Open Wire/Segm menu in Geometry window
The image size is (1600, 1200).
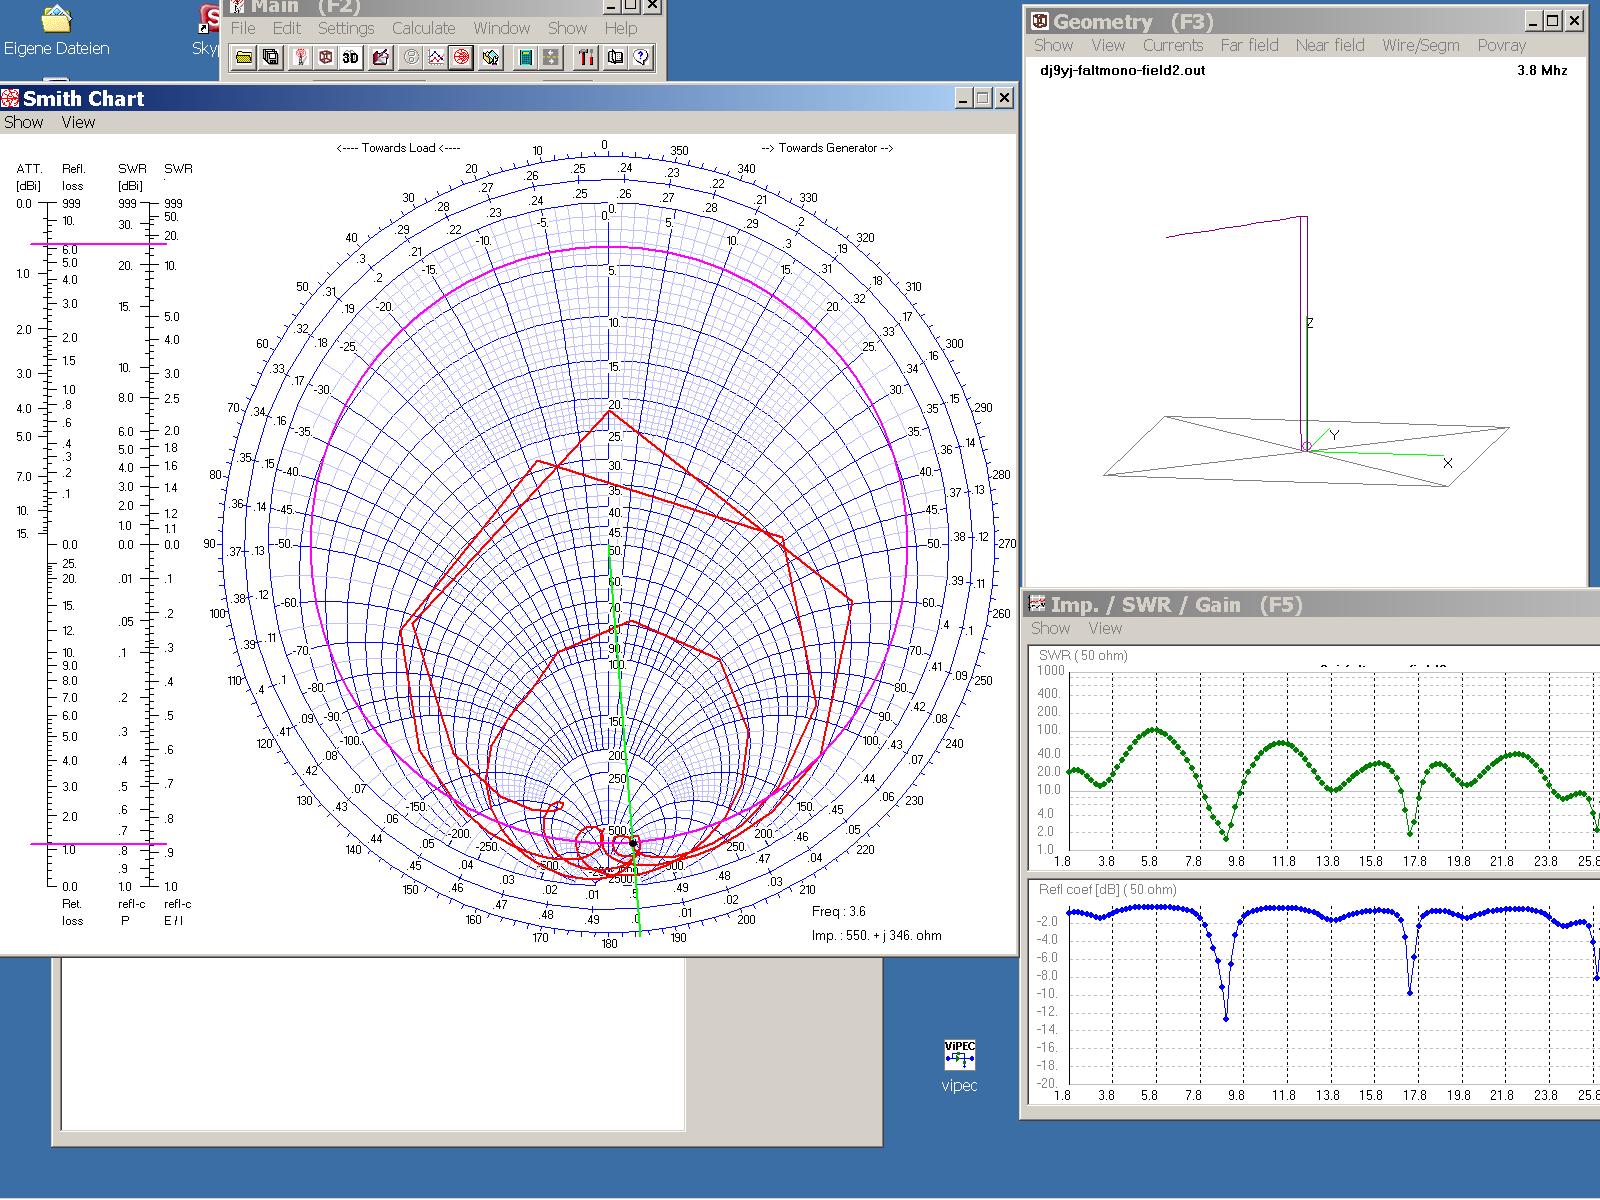1421,45
